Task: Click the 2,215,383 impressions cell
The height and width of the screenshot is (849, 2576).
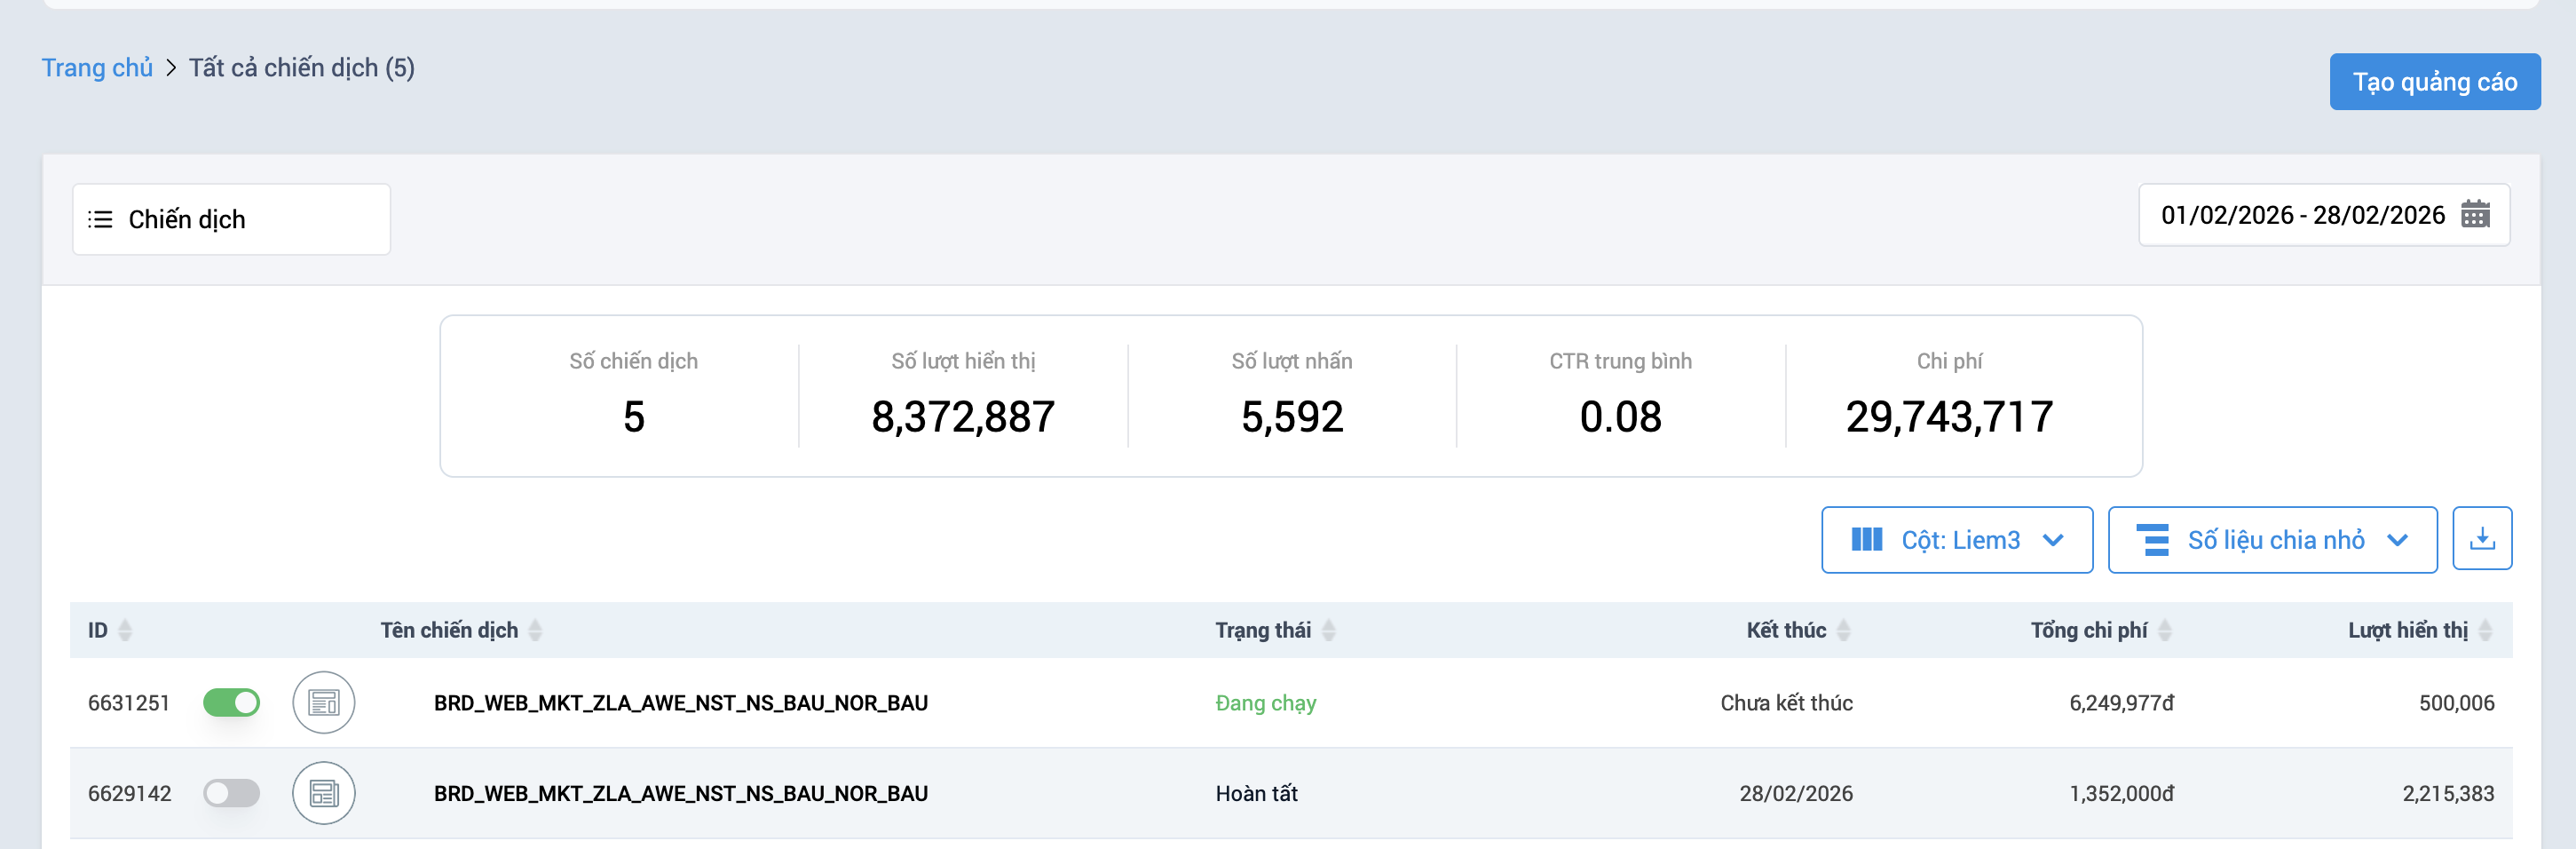Action: point(2448,793)
